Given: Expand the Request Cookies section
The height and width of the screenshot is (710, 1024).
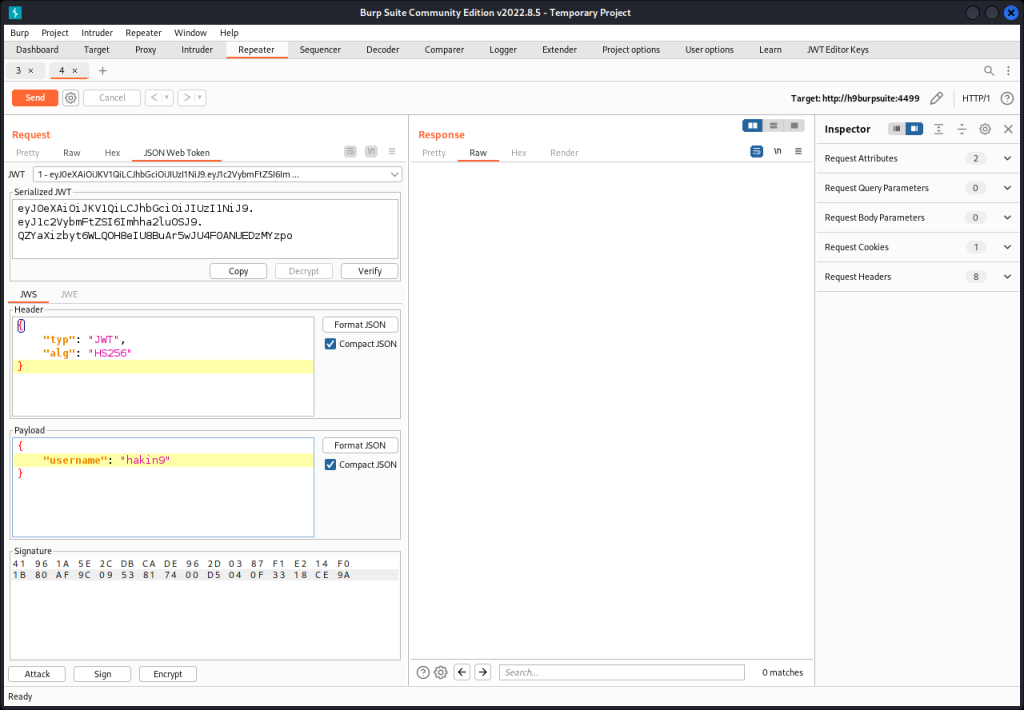Looking at the screenshot, I should [x=918, y=247].
